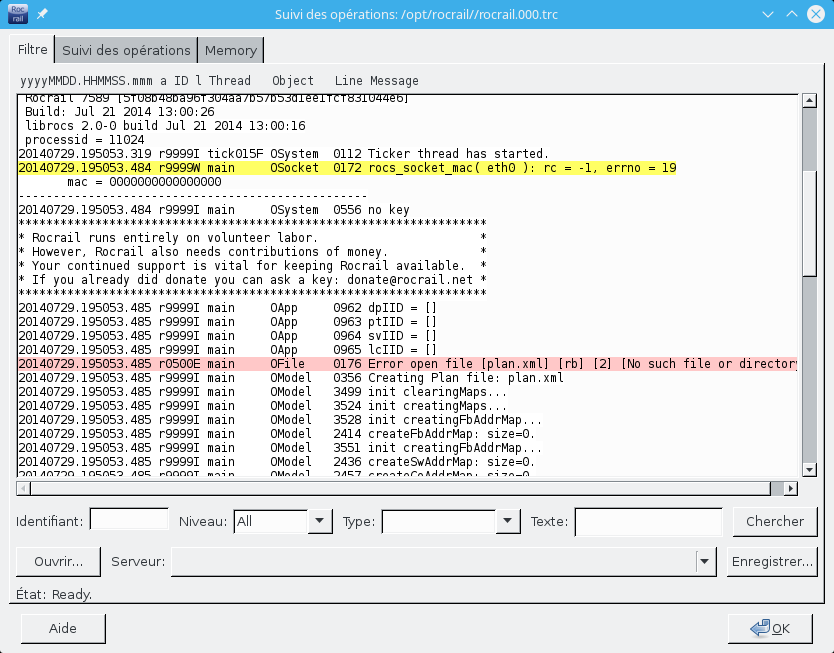Screen dimensions: 834x653
Task: Open the Suivi des opérations tab
Action: click(x=126, y=50)
